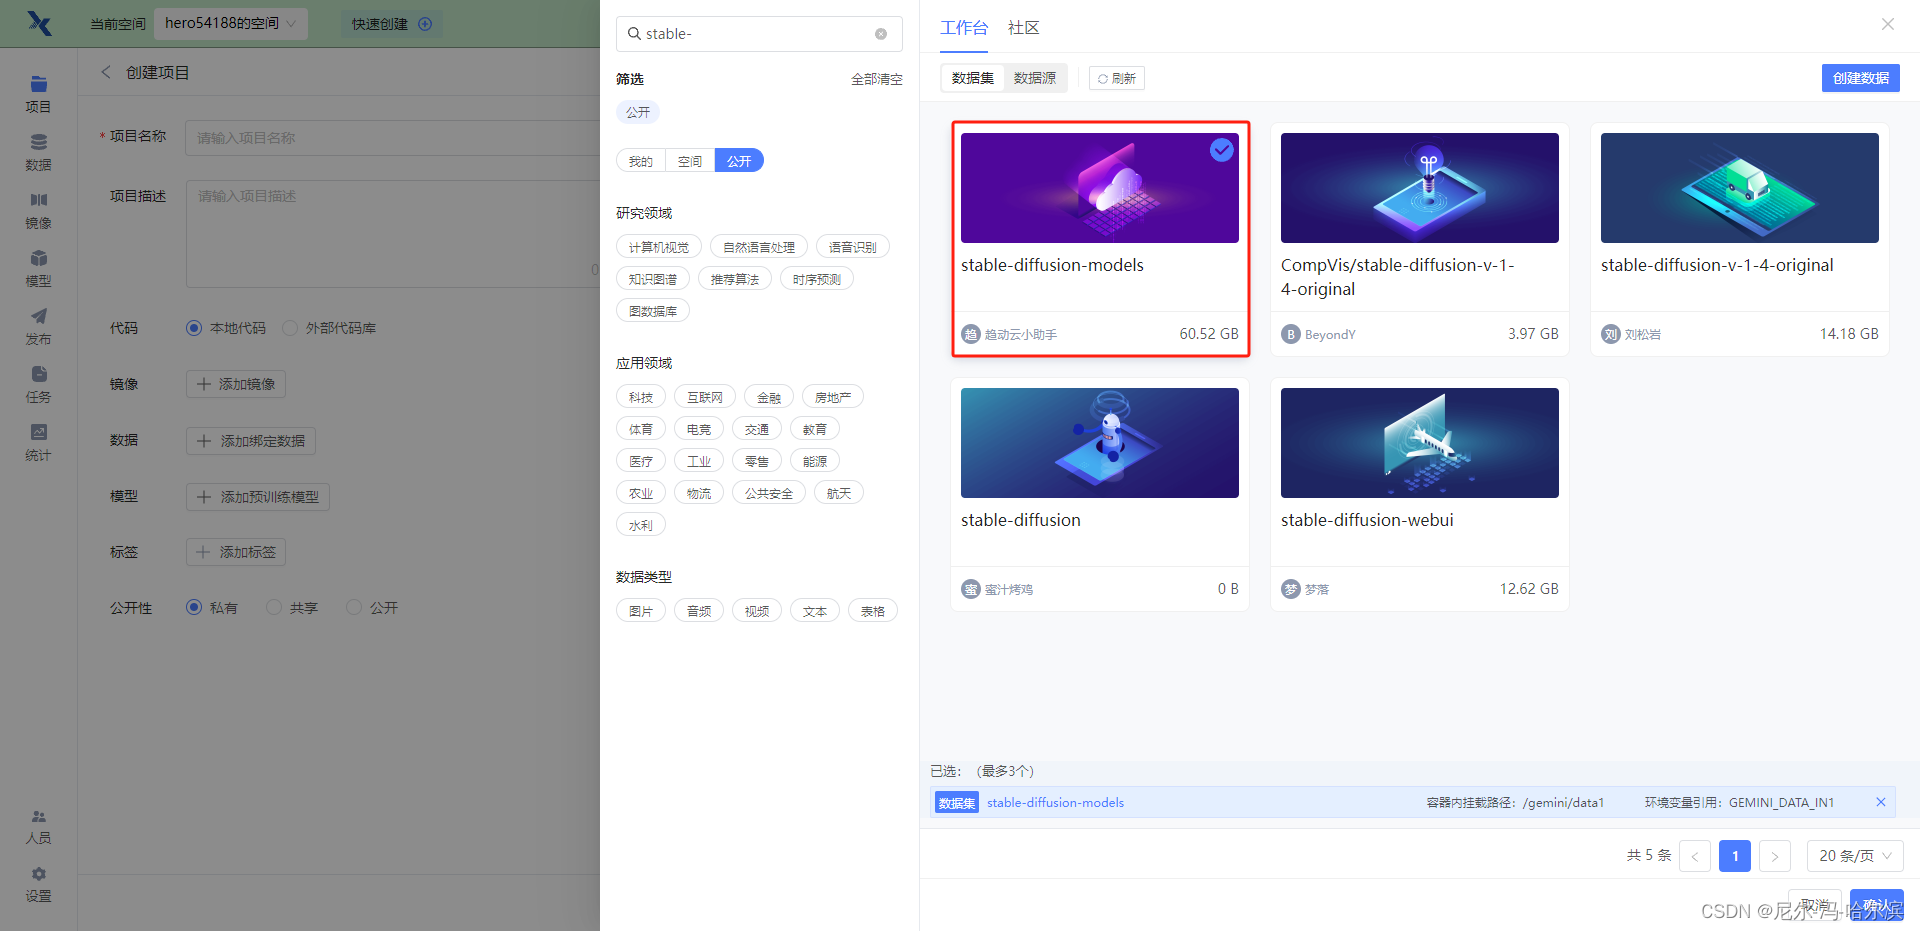This screenshot has height=931, width=1920.
Task: Click the 快速创建 button
Action: tap(391, 24)
